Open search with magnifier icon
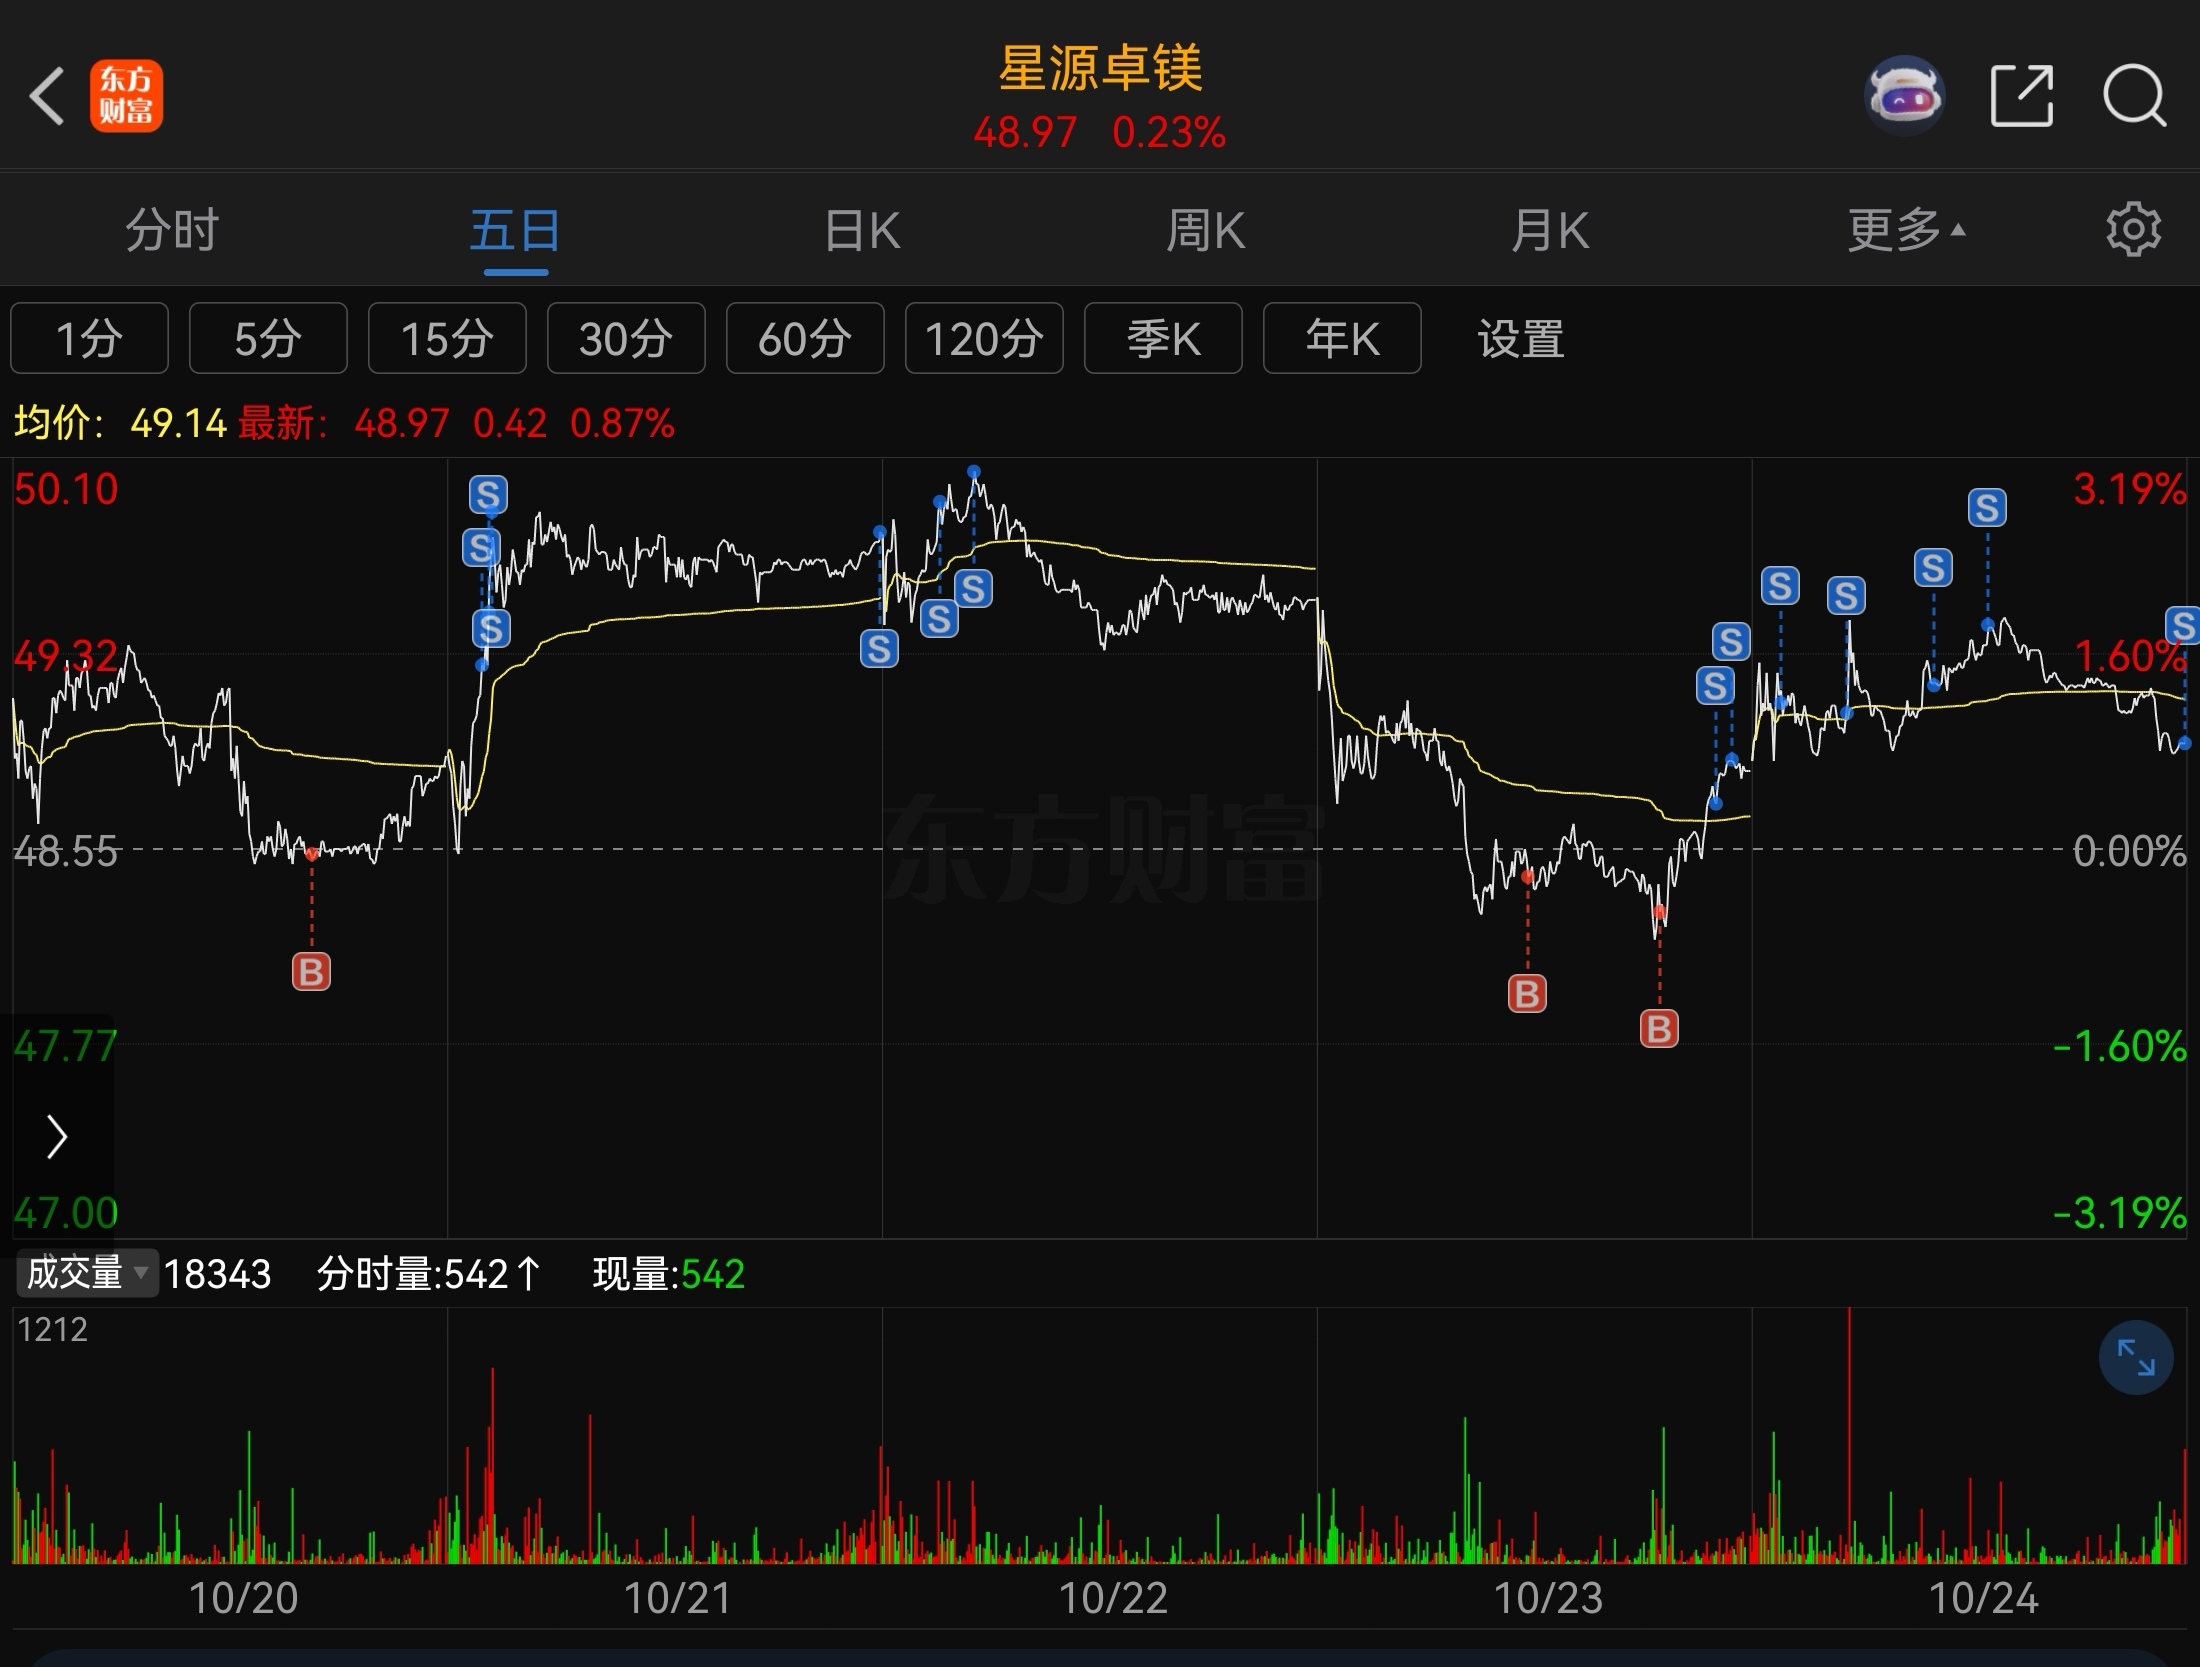 [2134, 96]
